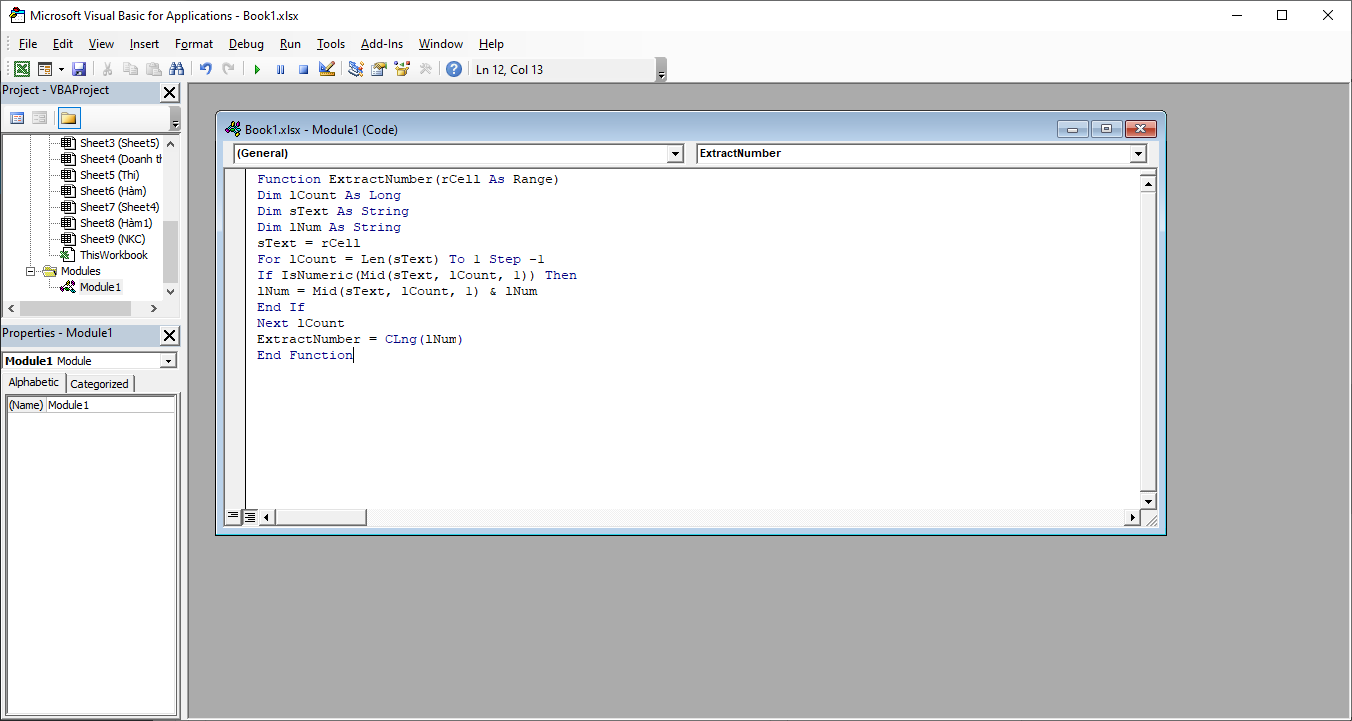Collapse the Modules folder in the project tree
The image size is (1352, 721).
tap(31, 271)
